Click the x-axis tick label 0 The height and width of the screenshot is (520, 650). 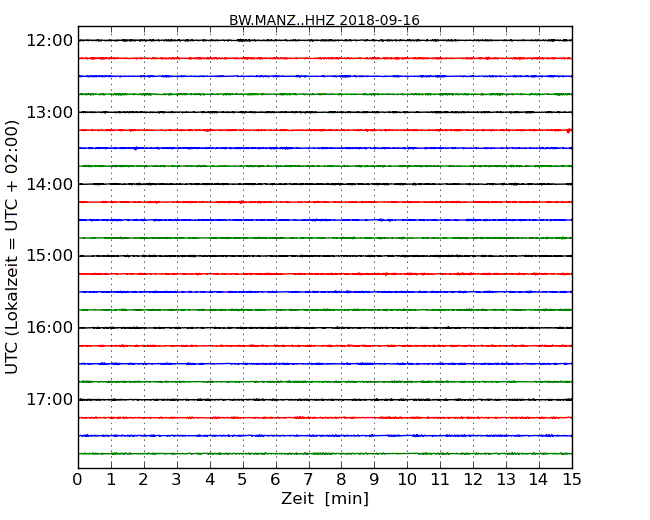(x=78, y=480)
